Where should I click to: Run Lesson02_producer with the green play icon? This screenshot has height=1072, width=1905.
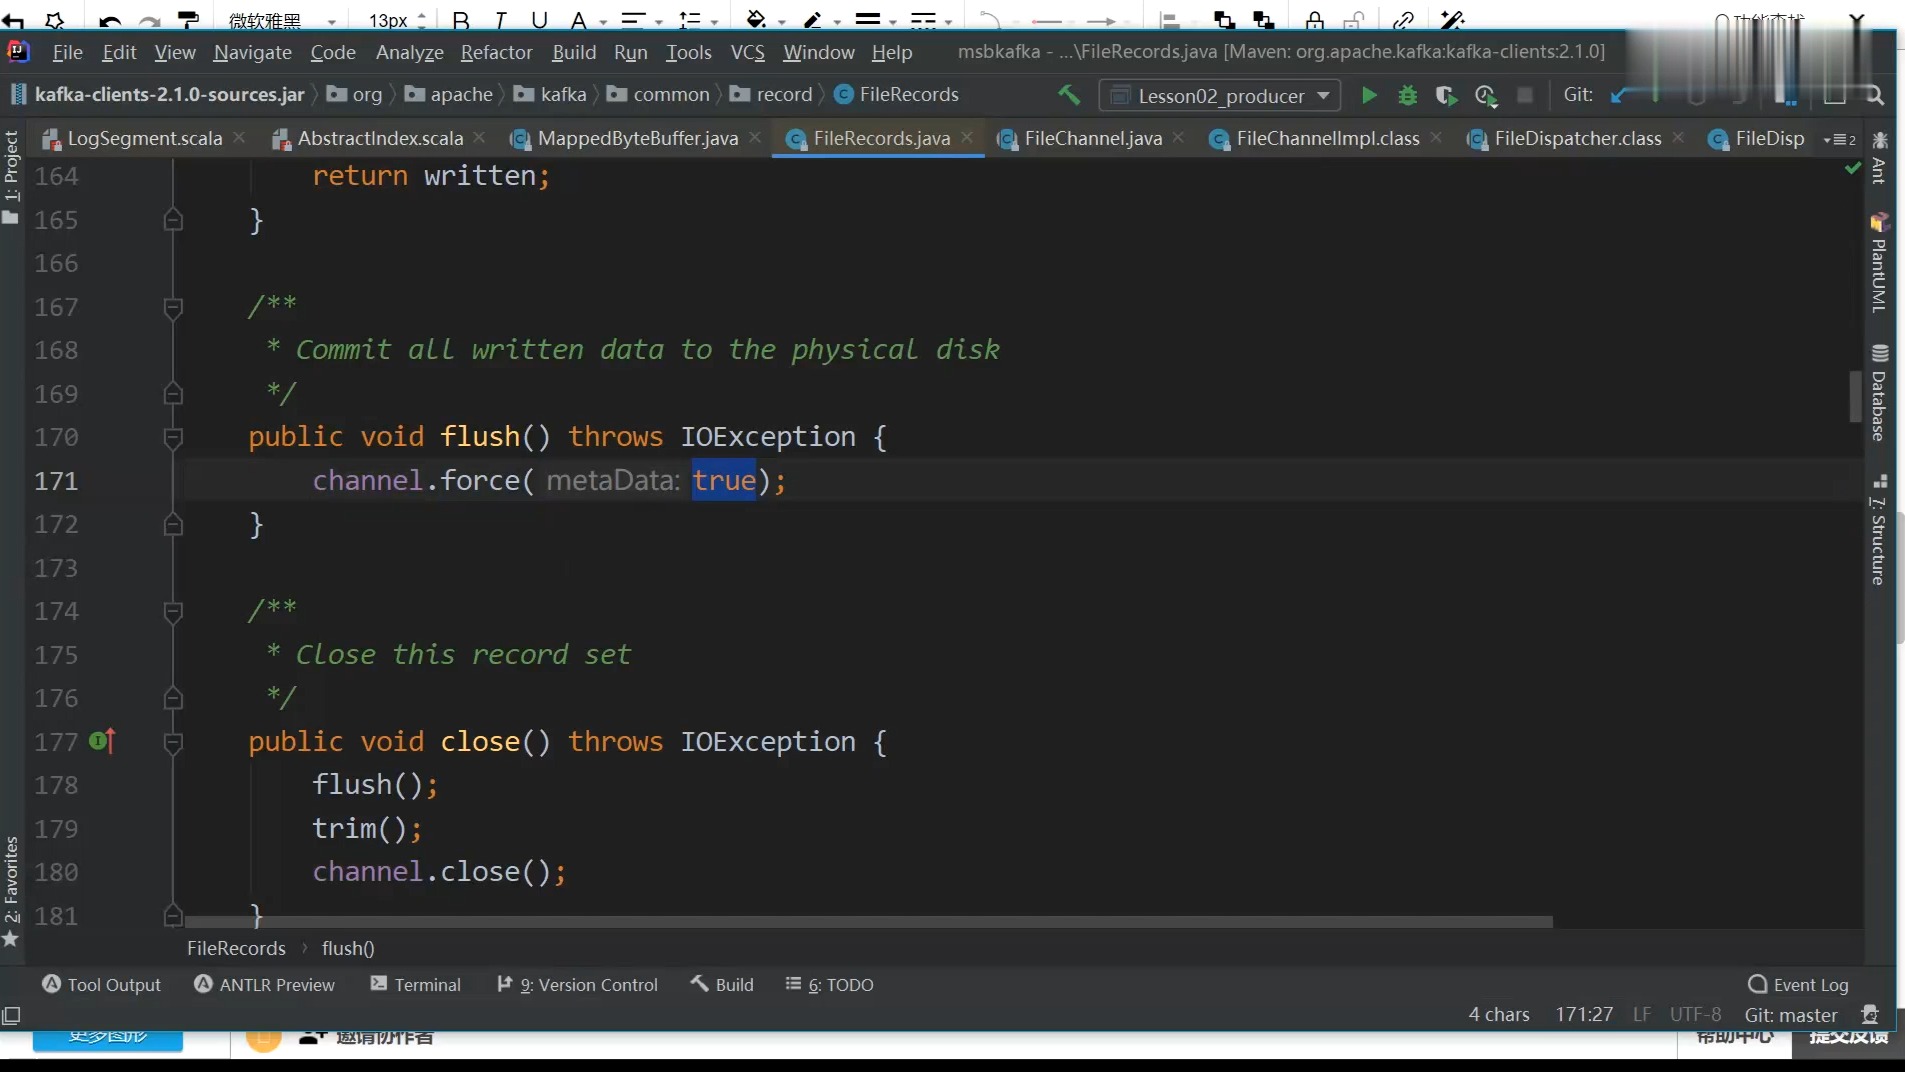(1369, 95)
